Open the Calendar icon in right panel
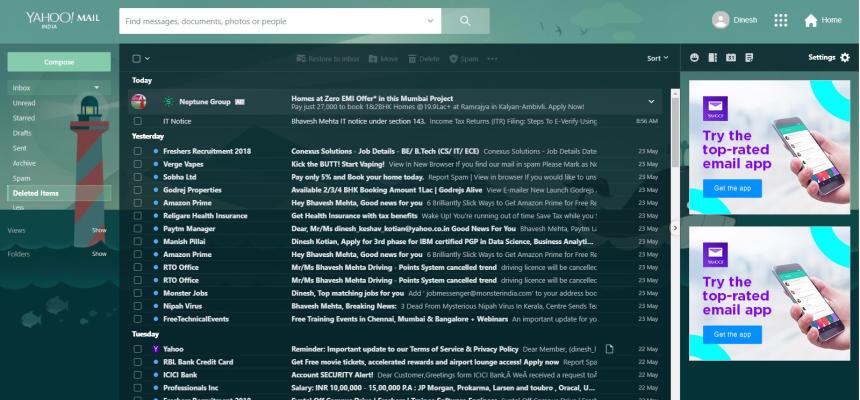Viewport: 860px width, 400px height. (731, 57)
